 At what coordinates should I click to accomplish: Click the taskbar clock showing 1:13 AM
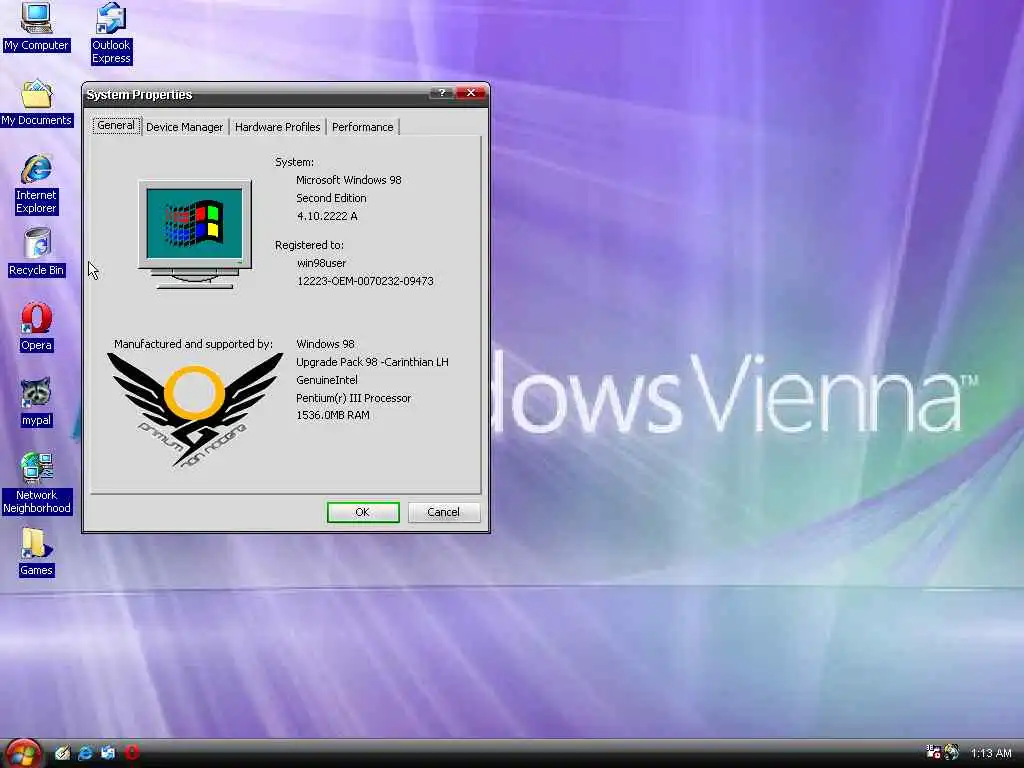(991, 753)
